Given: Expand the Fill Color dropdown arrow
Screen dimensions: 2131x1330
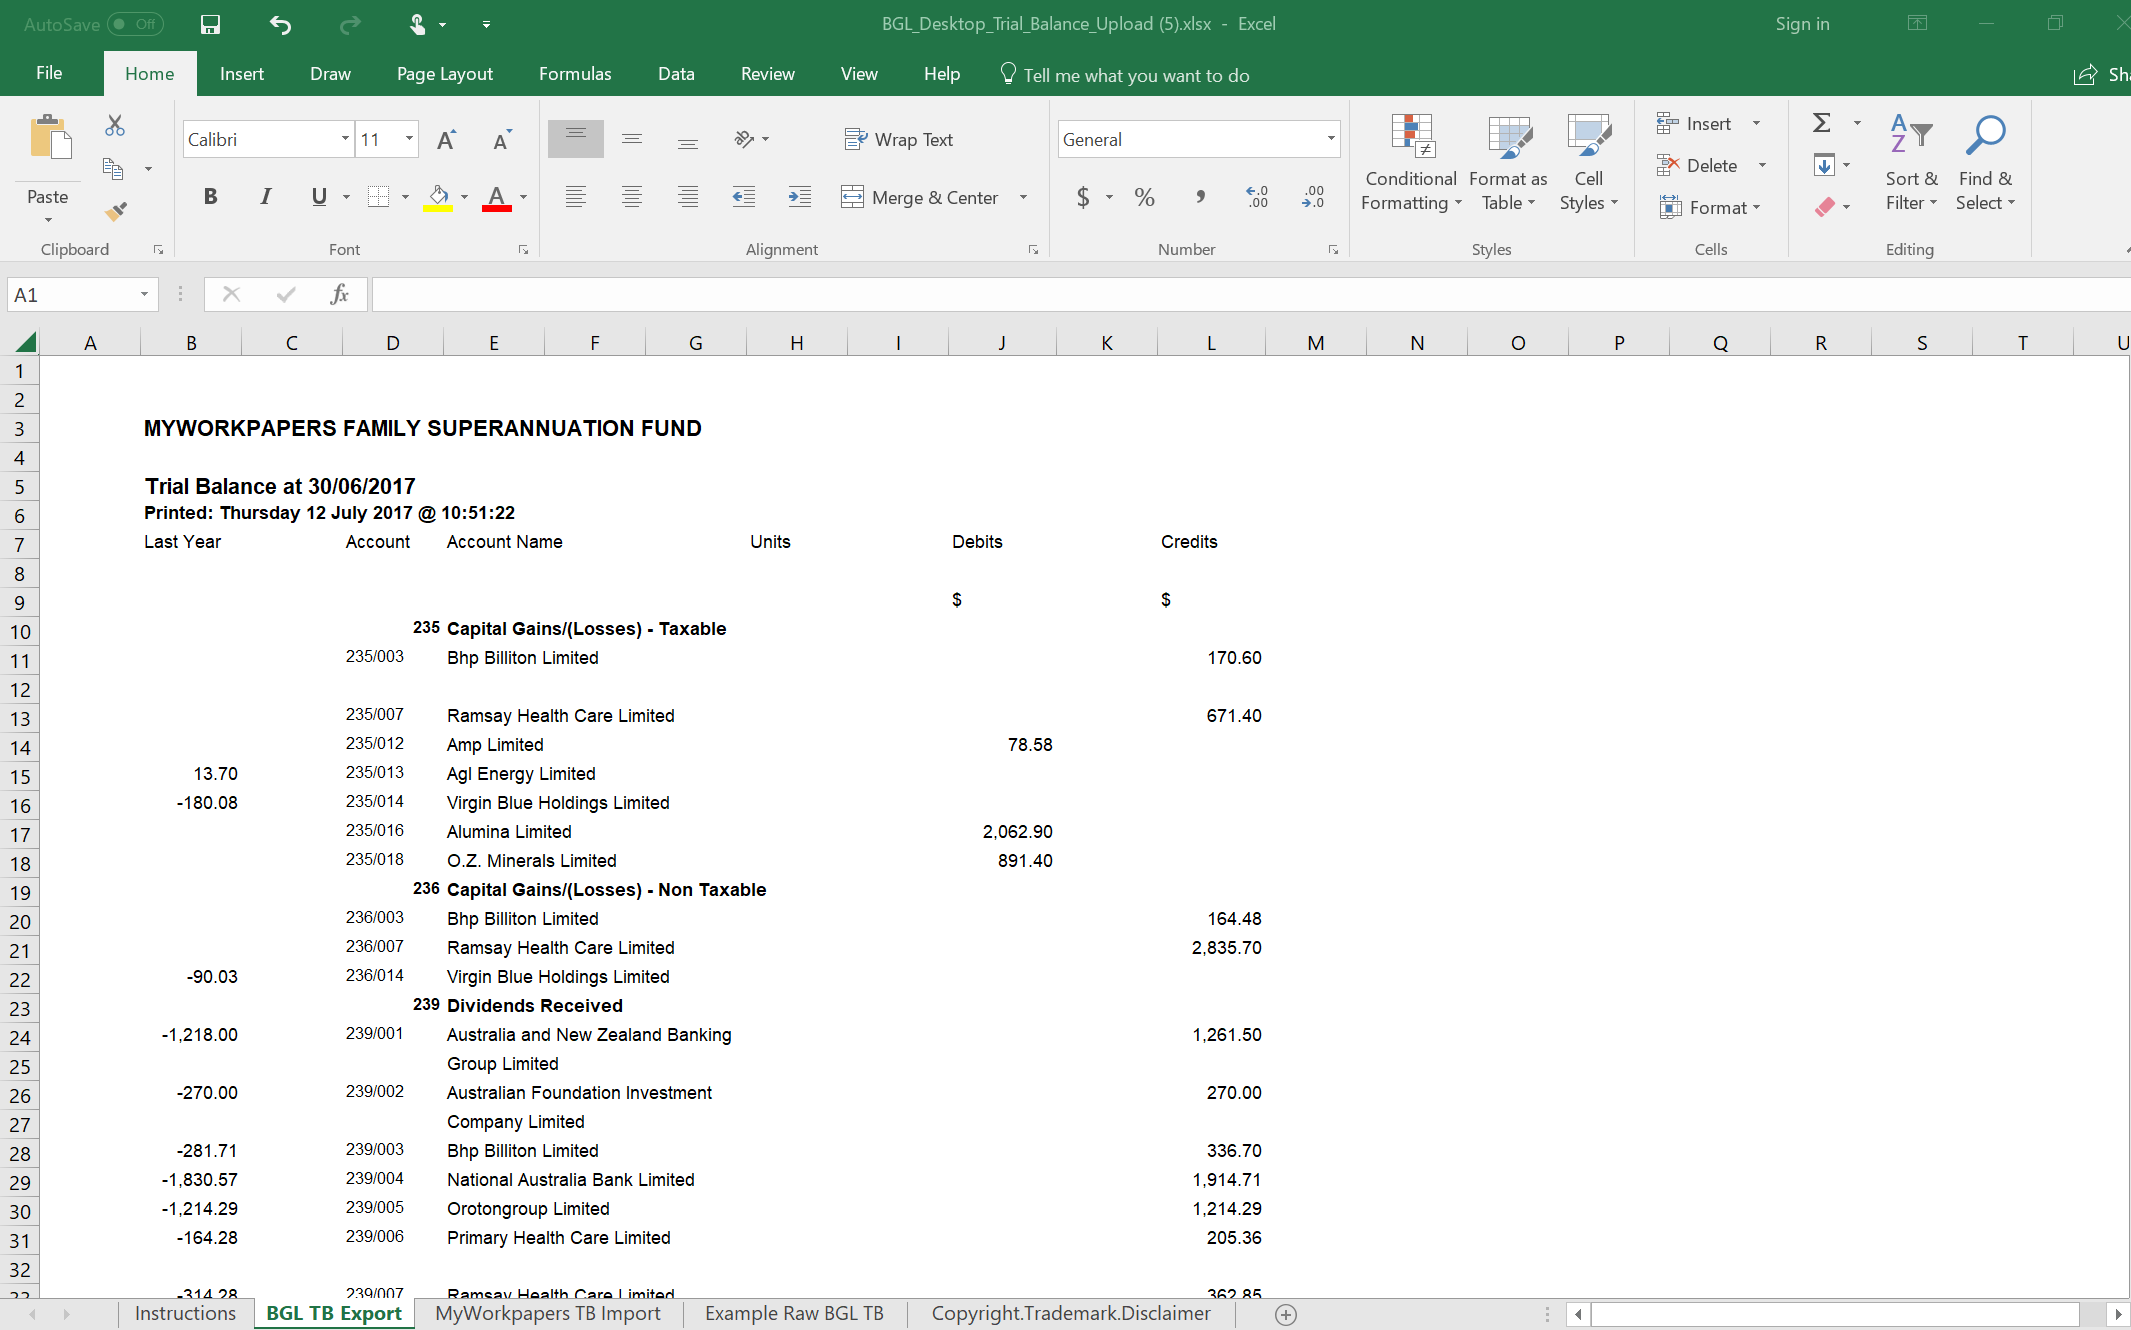Looking at the screenshot, I should [464, 197].
